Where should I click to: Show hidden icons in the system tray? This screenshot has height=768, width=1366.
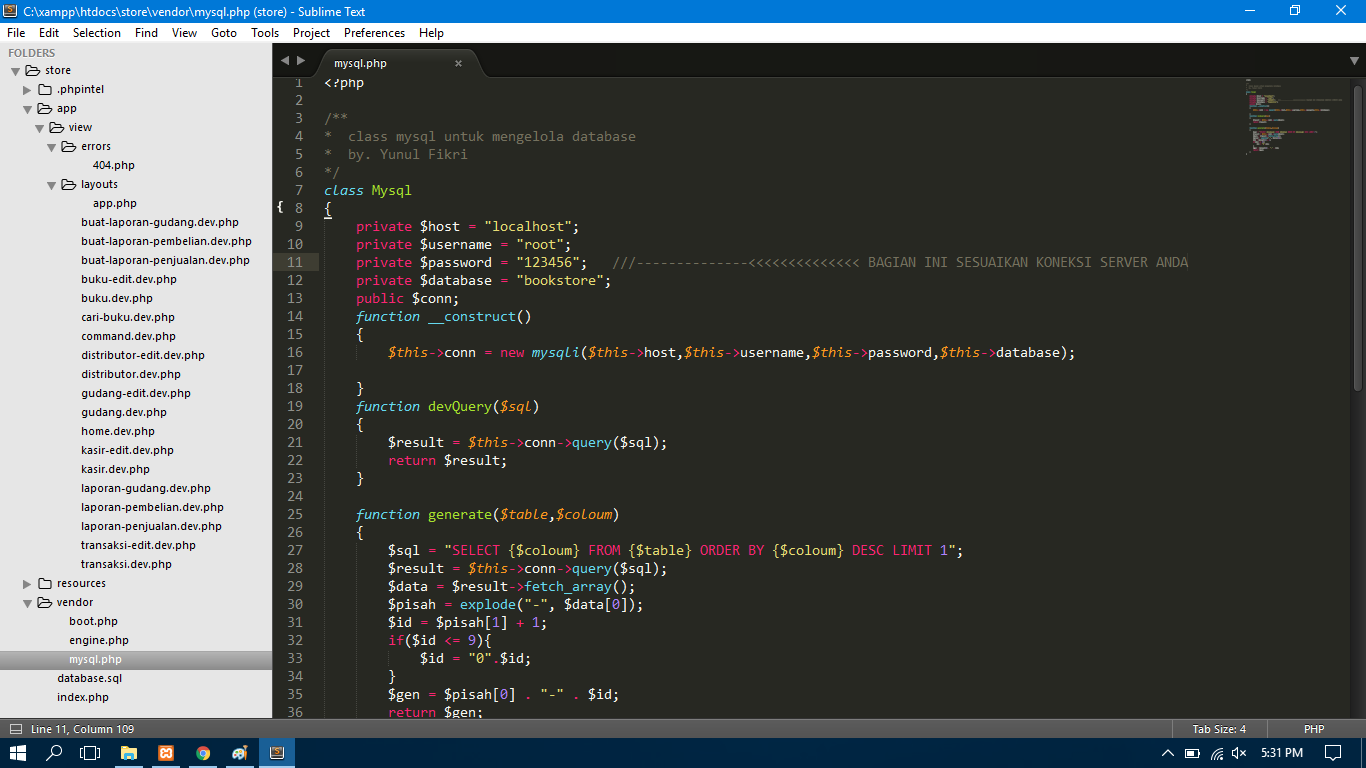(x=1167, y=751)
